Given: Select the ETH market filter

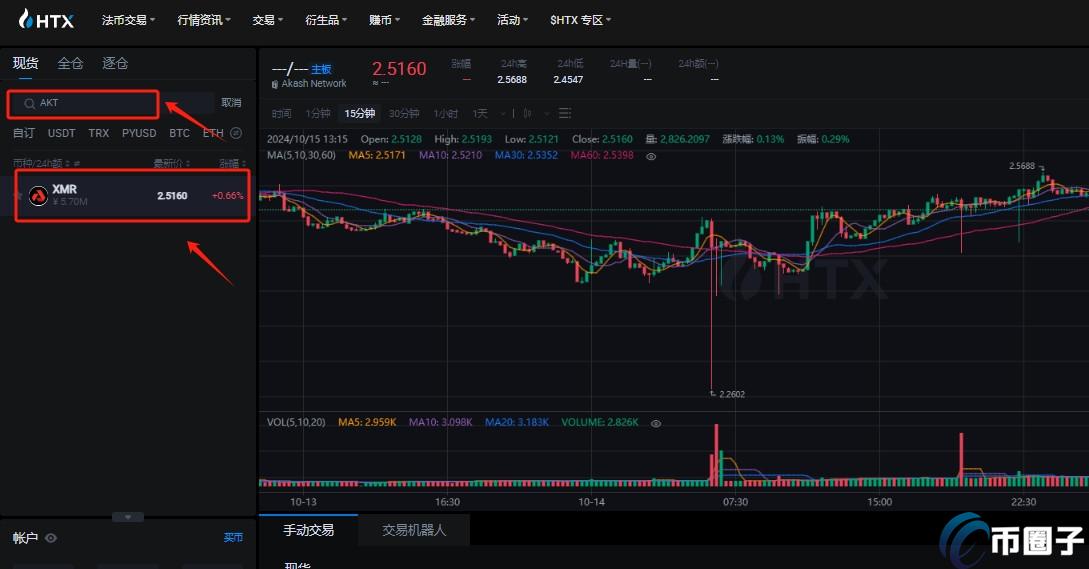Looking at the screenshot, I should (x=213, y=133).
